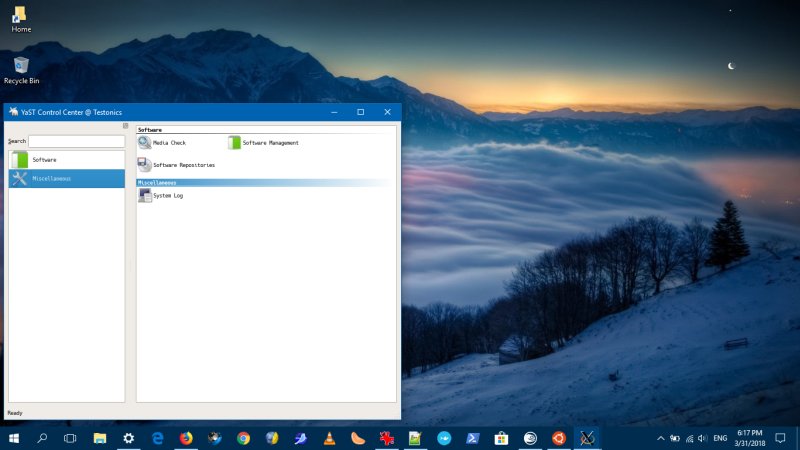Close the YaST Control Center window
Viewport: 800px width, 450px height.
(387, 112)
